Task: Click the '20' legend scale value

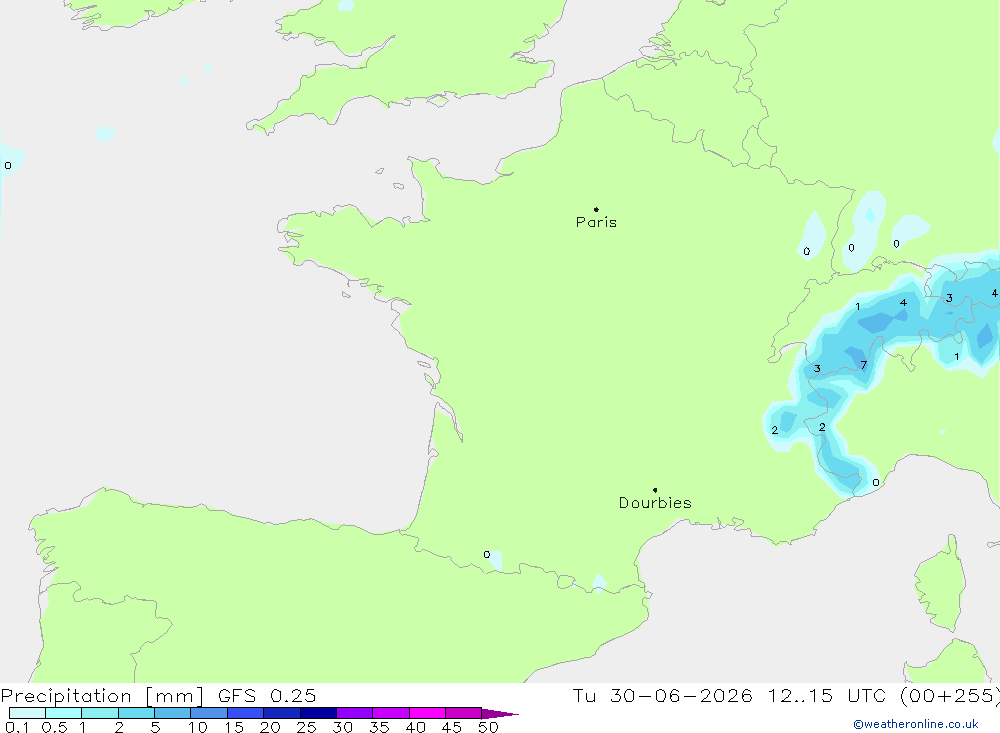Action: pyautogui.click(x=270, y=727)
